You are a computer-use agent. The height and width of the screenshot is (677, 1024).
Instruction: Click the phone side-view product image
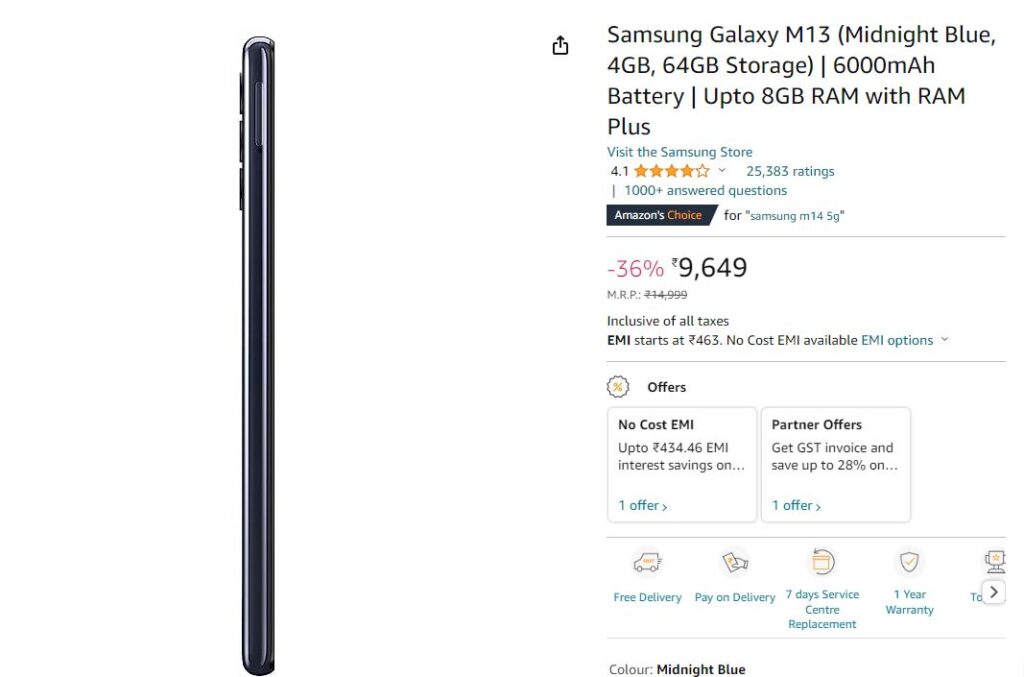click(258, 356)
